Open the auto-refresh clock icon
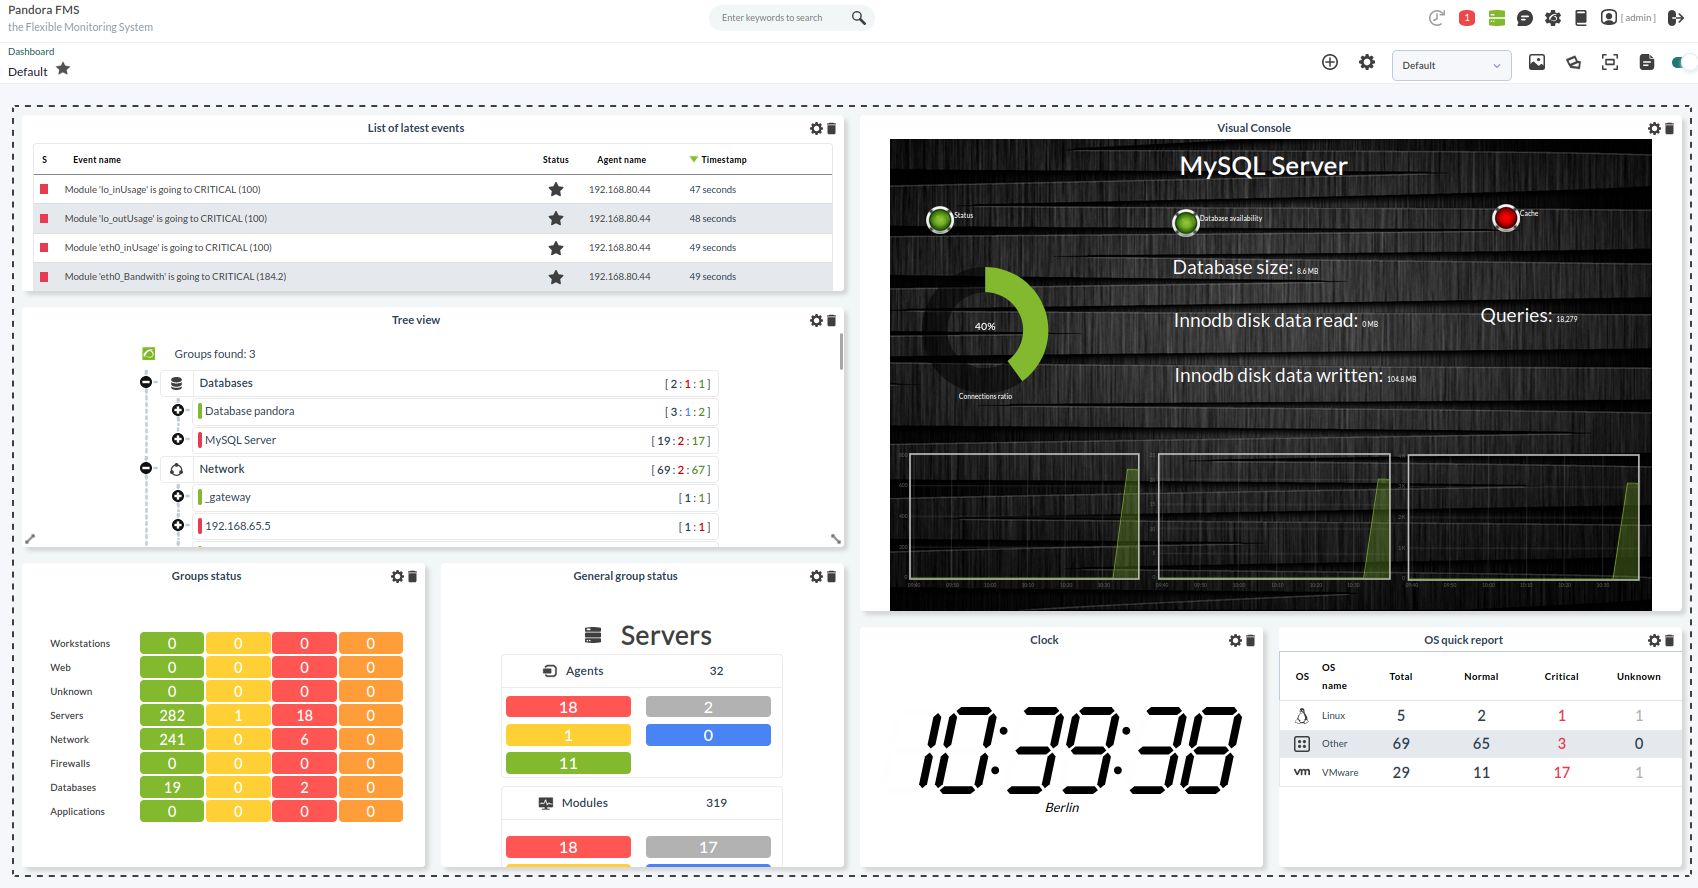 [1437, 18]
